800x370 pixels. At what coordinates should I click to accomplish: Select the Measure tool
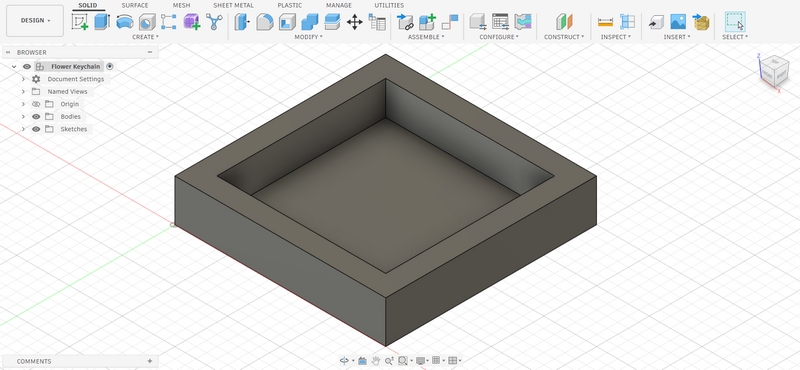(x=605, y=22)
